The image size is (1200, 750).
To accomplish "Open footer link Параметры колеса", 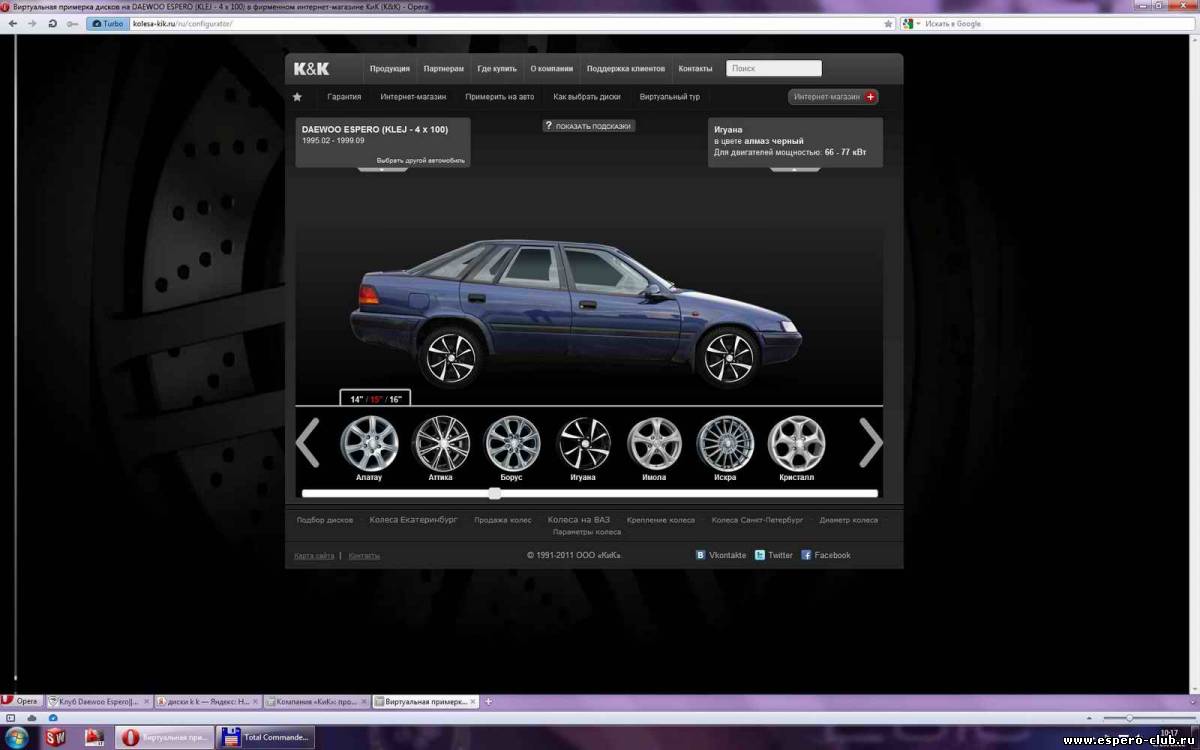I will 587,532.
